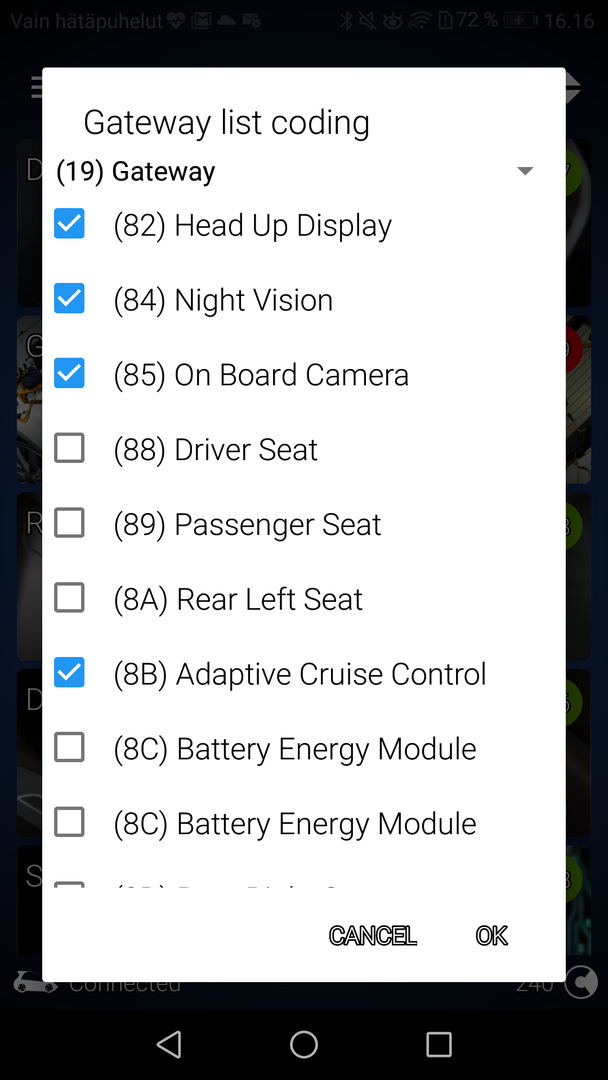The height and width of the screenshot is (1080, 608).
Task: Enable the Driver Seat checkbox
Action: 69,449
